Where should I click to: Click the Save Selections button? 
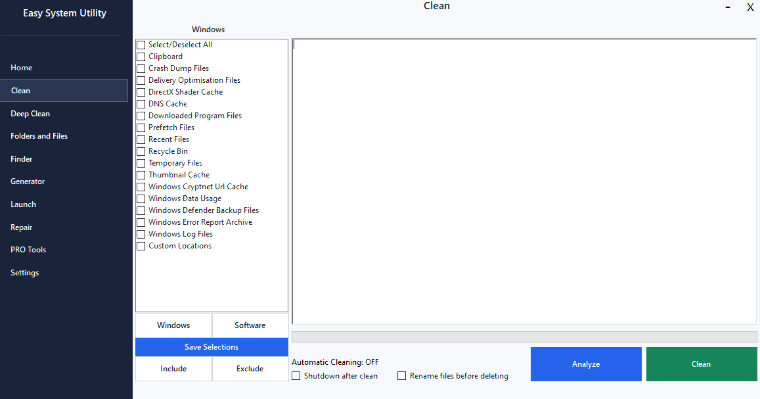(211, 347)
